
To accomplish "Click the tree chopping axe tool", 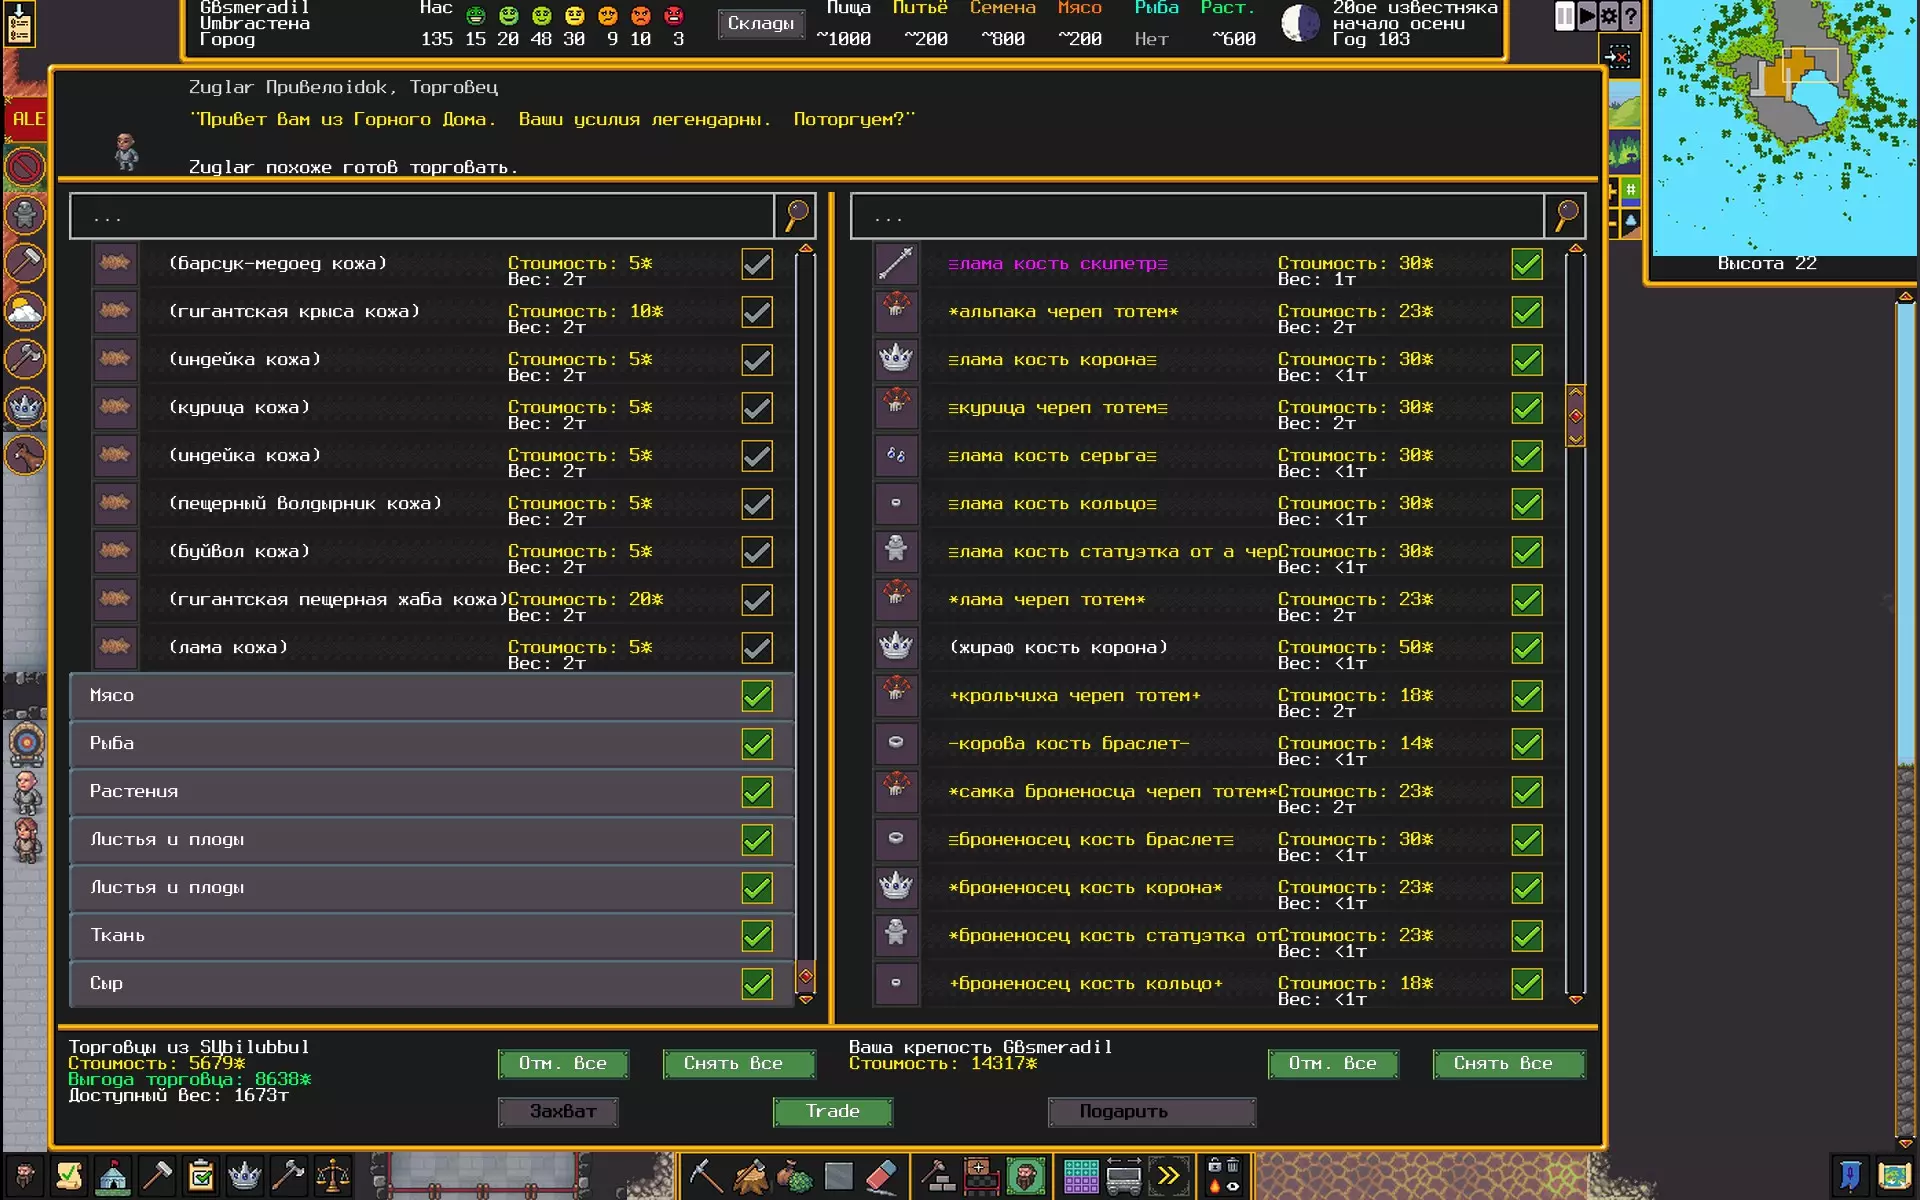I will (751, 1176).
